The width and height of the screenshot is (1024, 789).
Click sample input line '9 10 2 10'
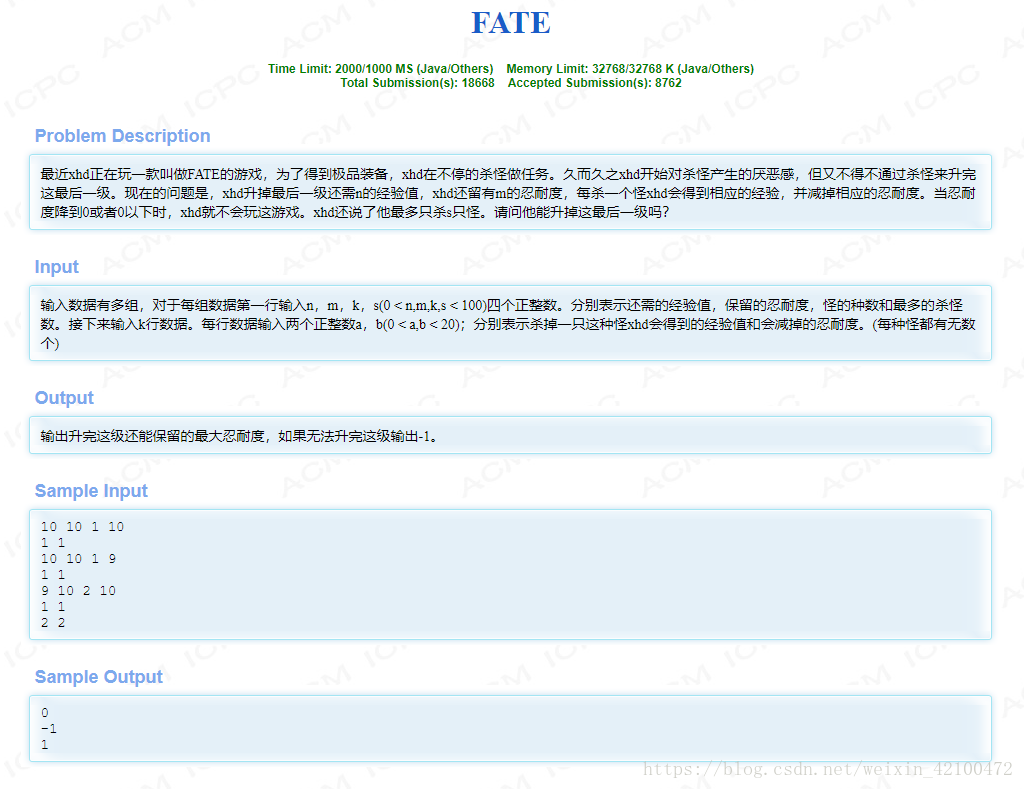pos(78,591)
